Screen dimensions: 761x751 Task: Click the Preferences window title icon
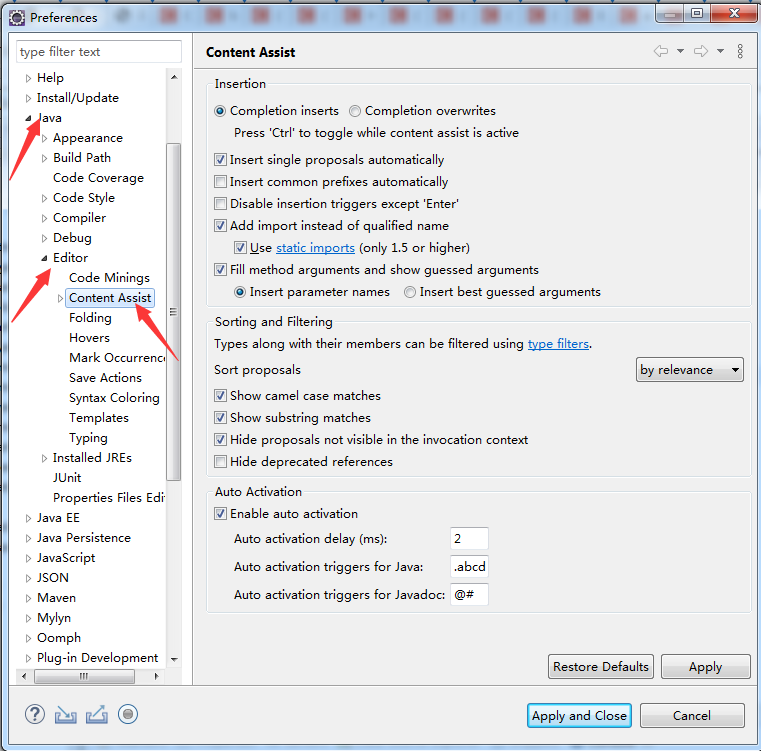point(17,18)
